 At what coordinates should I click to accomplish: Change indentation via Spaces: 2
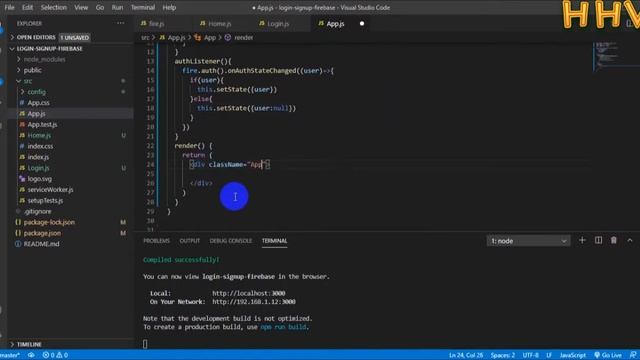[x=503, y=355]
